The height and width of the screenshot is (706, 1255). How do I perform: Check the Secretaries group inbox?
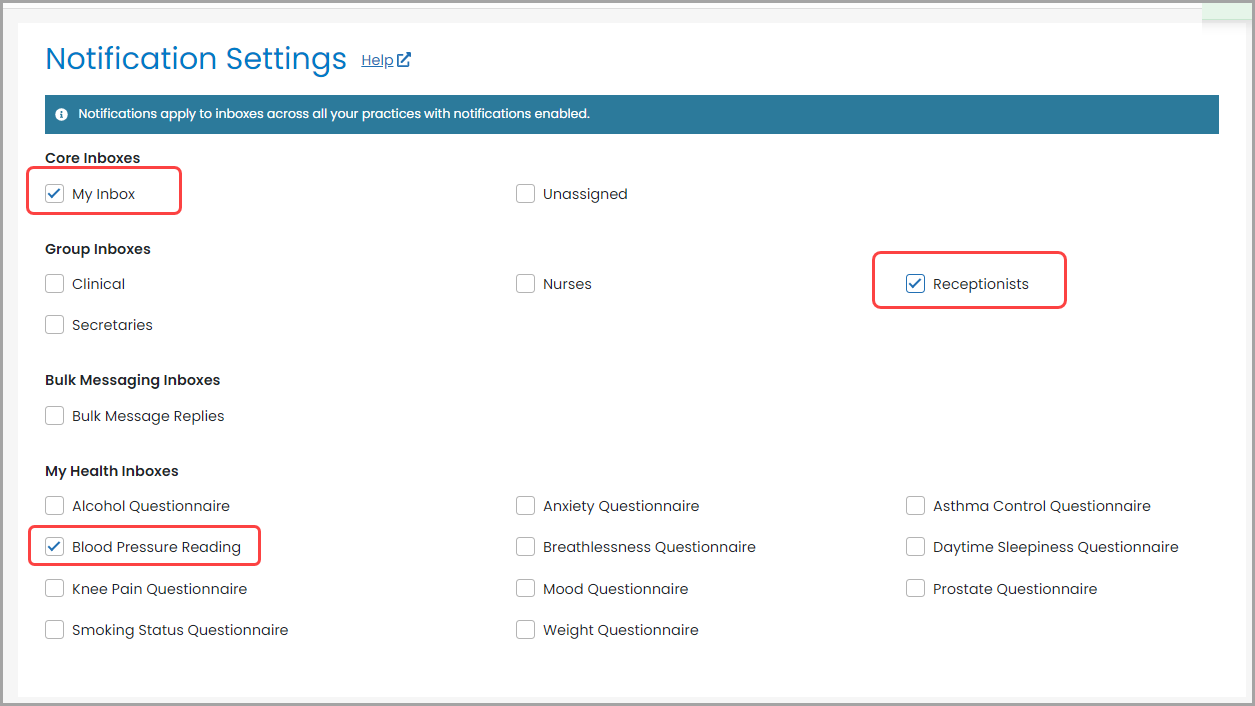click(55, 325)
